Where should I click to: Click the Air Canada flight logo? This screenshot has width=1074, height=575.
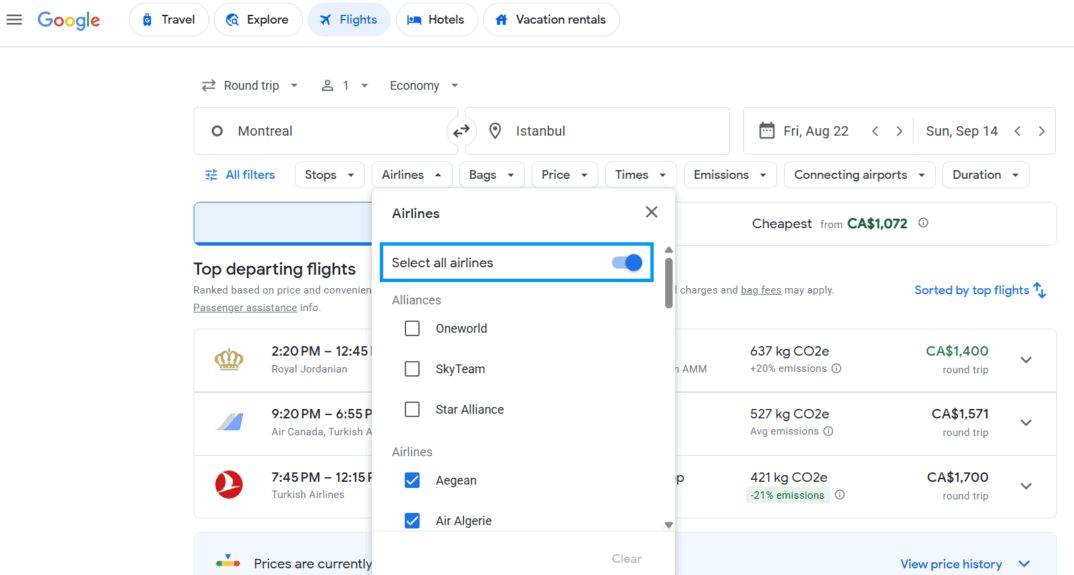[229, 421]
